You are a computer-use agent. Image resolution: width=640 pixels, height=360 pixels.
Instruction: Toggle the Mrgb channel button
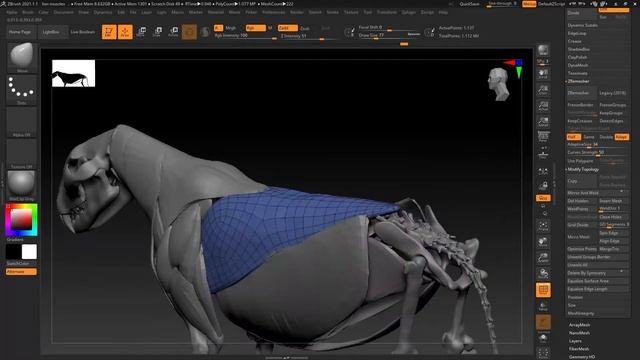[x=231, y=28]
